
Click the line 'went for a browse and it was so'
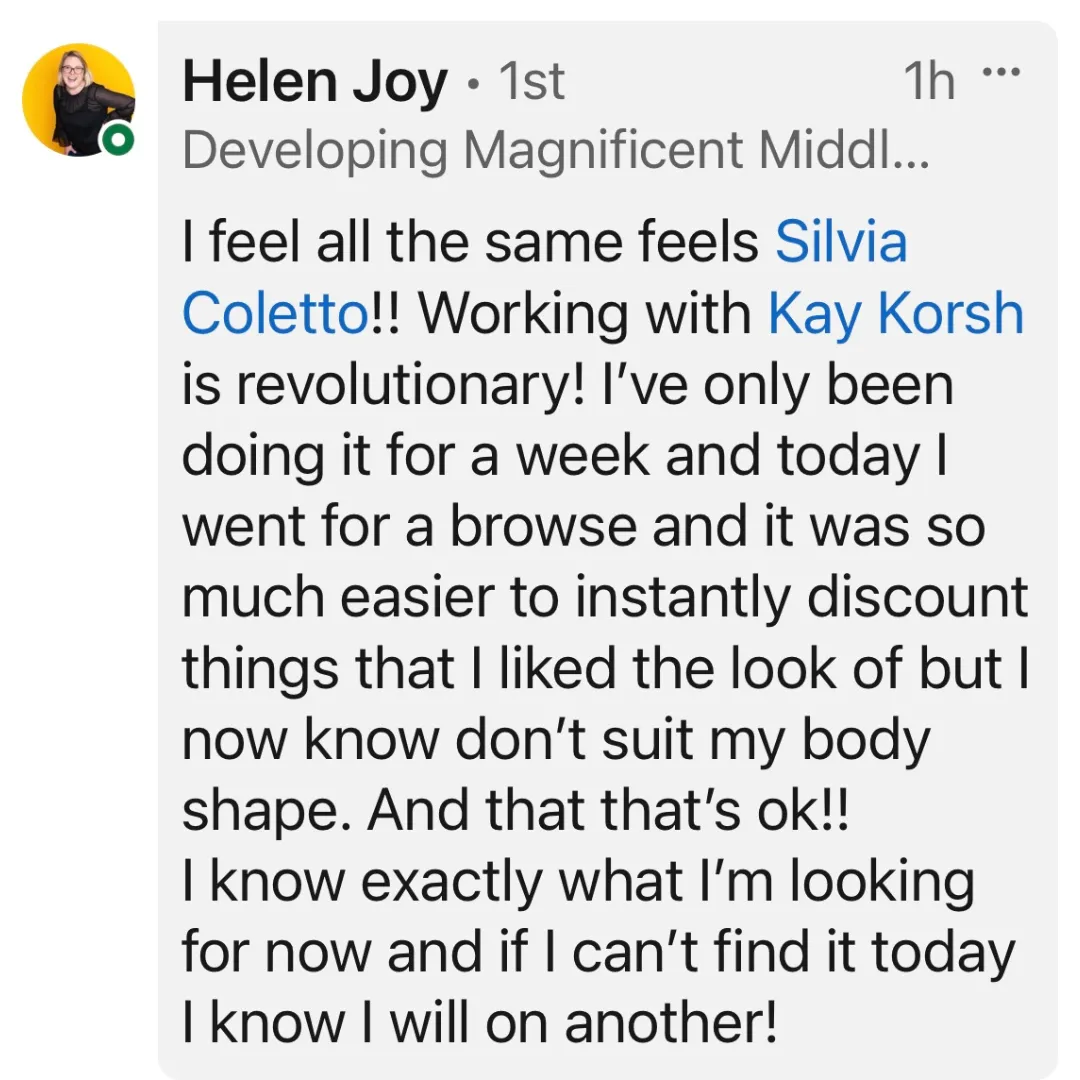pos(583,528)
